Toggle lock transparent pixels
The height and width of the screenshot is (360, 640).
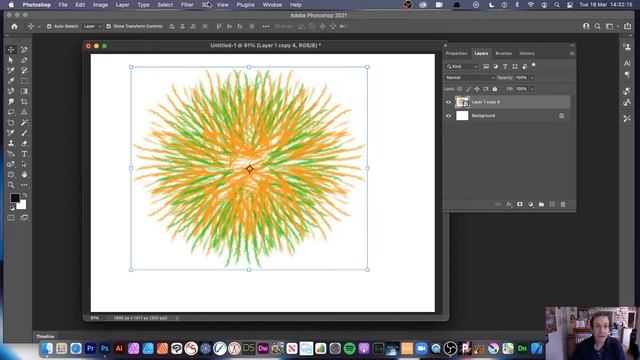coord(460,89)
